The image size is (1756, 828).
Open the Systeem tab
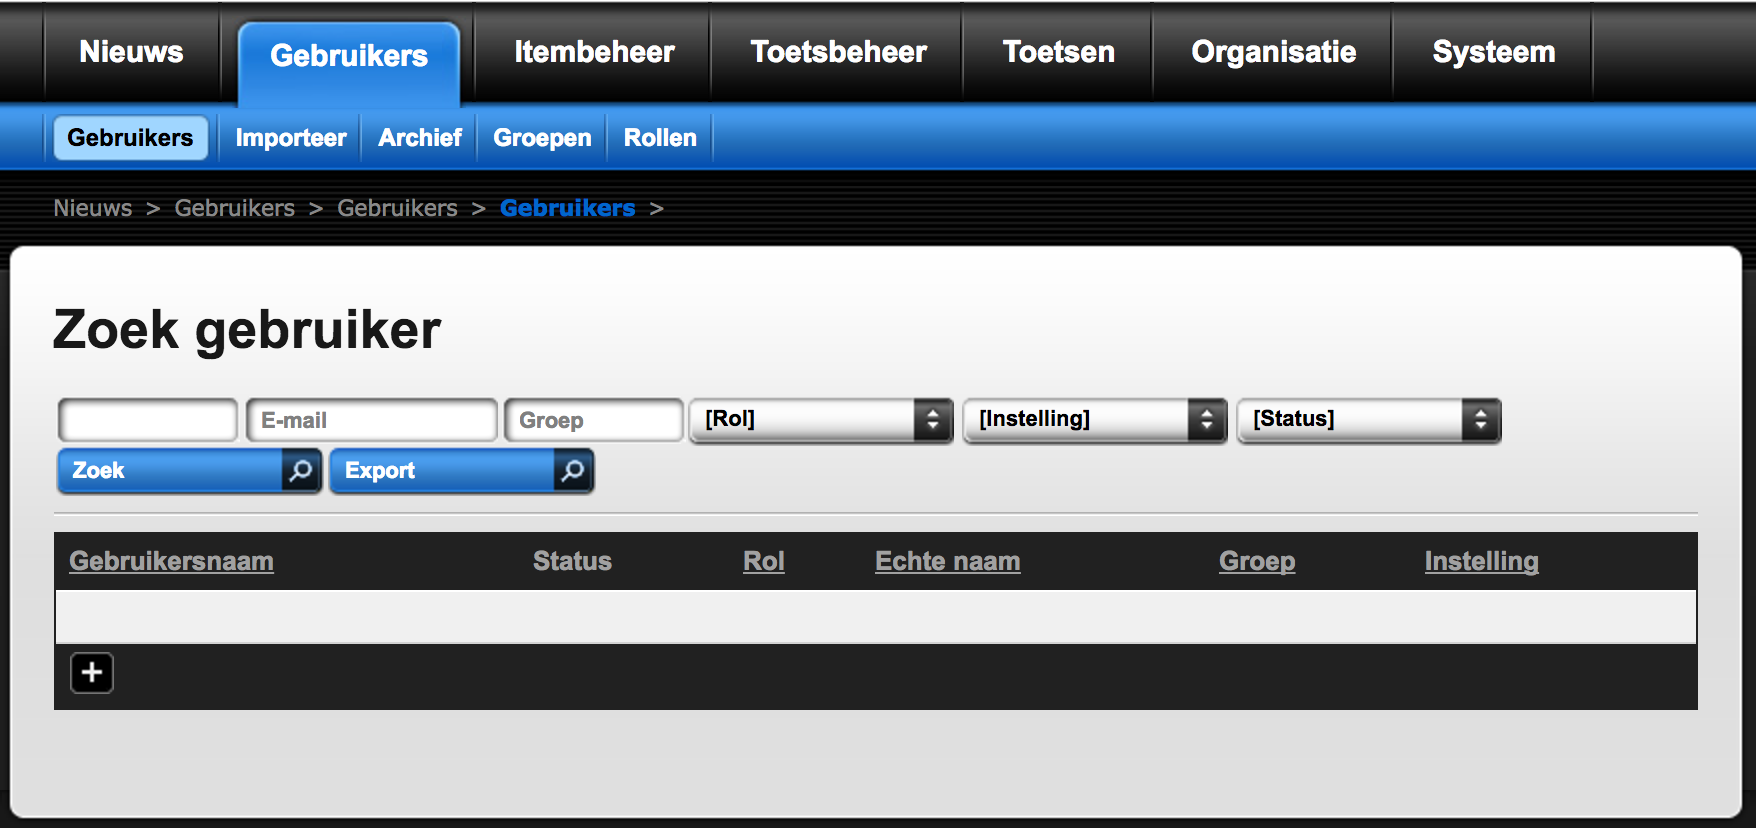pos(1493,52)
